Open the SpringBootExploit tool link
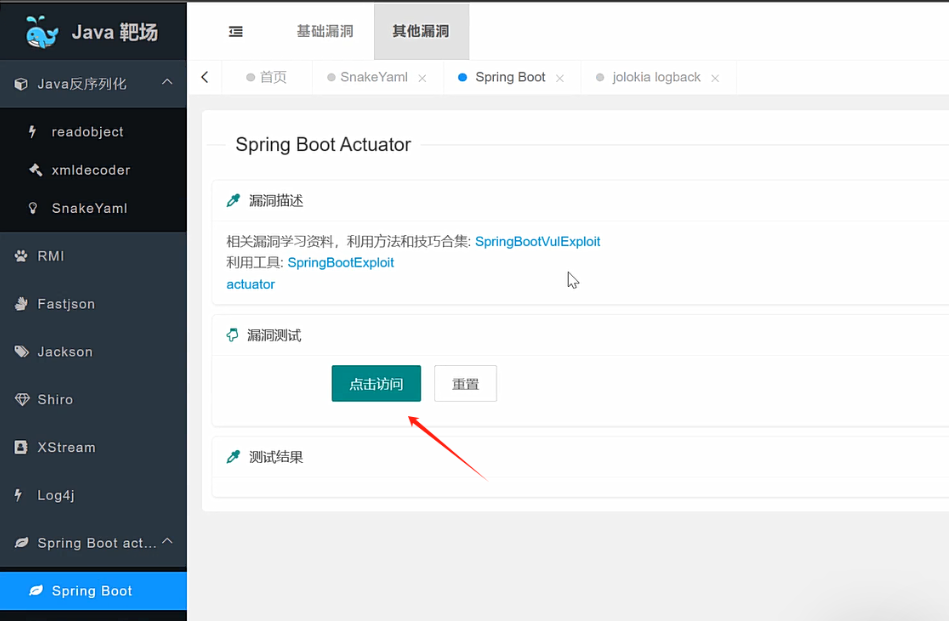 point(340,263)
